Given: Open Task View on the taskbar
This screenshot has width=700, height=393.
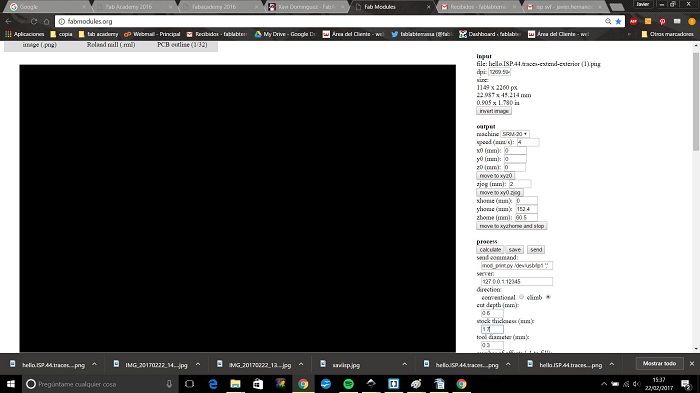Looking at the screenshot, I should [189, 384].
